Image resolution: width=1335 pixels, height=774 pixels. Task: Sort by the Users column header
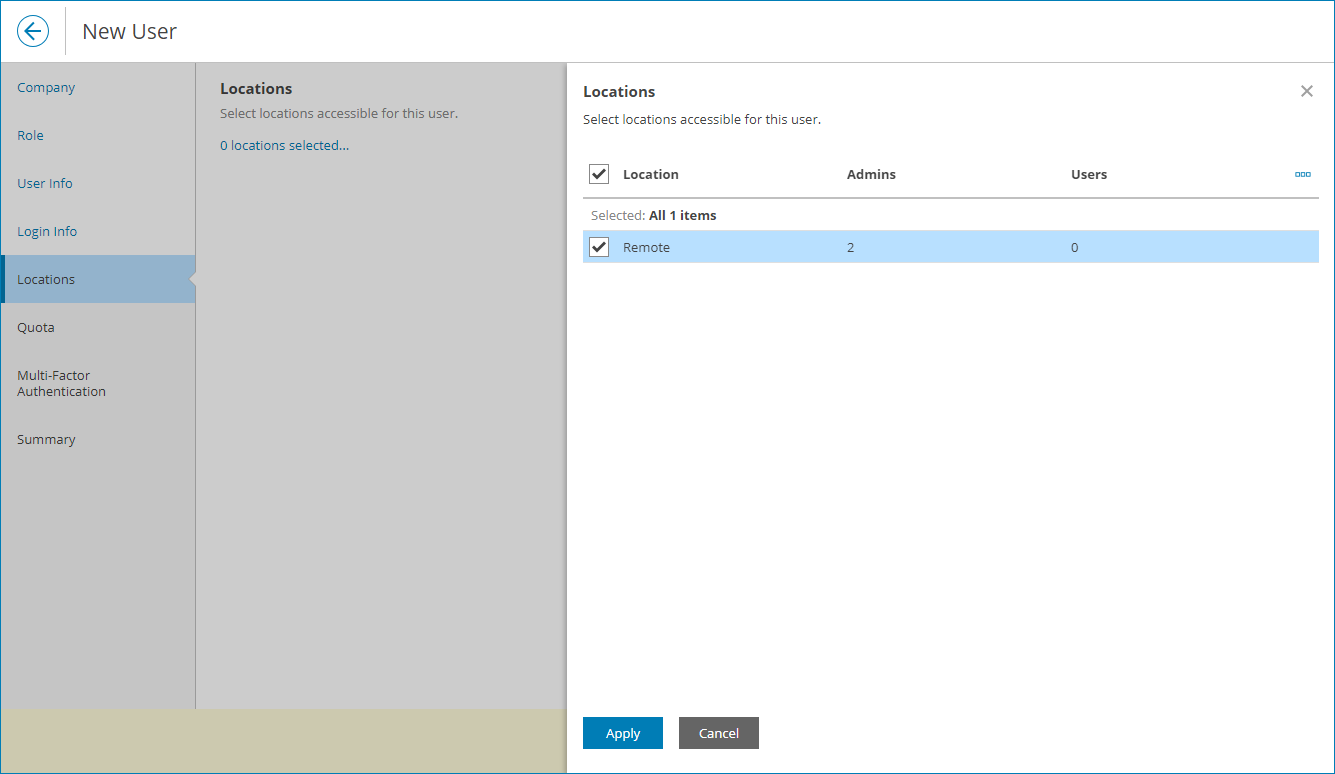pyautogui.click(x=1089, y=174)
